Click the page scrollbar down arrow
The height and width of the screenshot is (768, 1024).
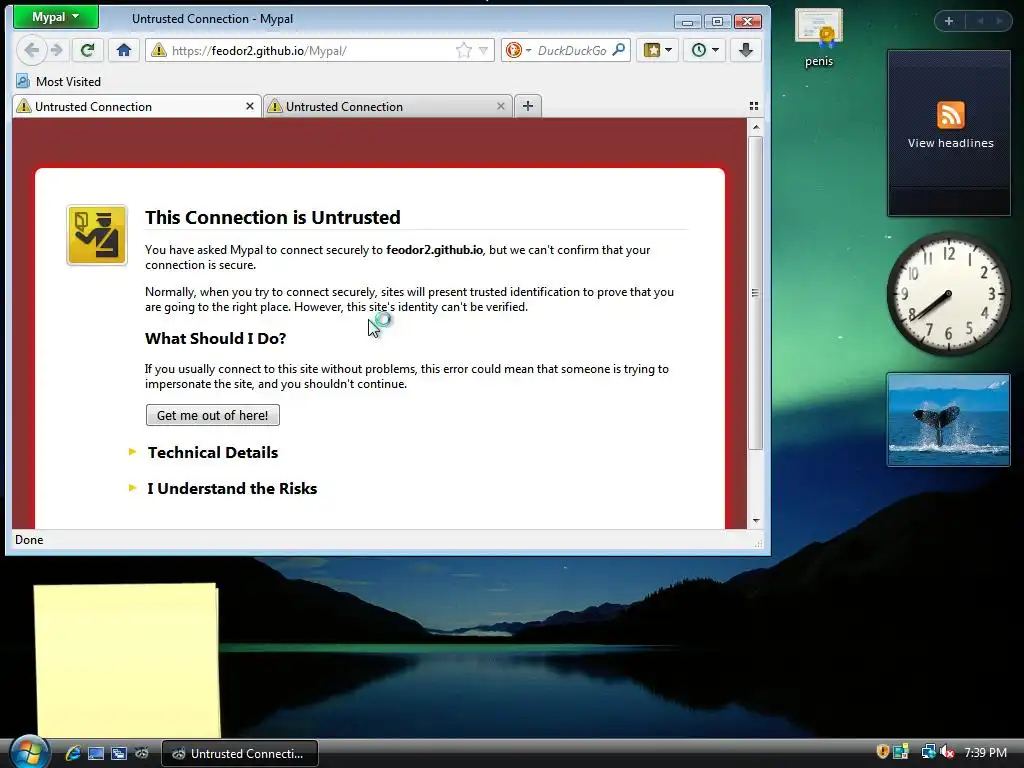(756, 520)
